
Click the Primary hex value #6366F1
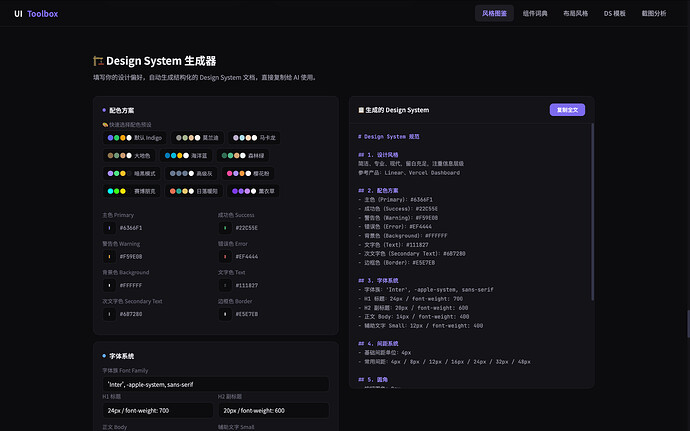coord(131,228)
